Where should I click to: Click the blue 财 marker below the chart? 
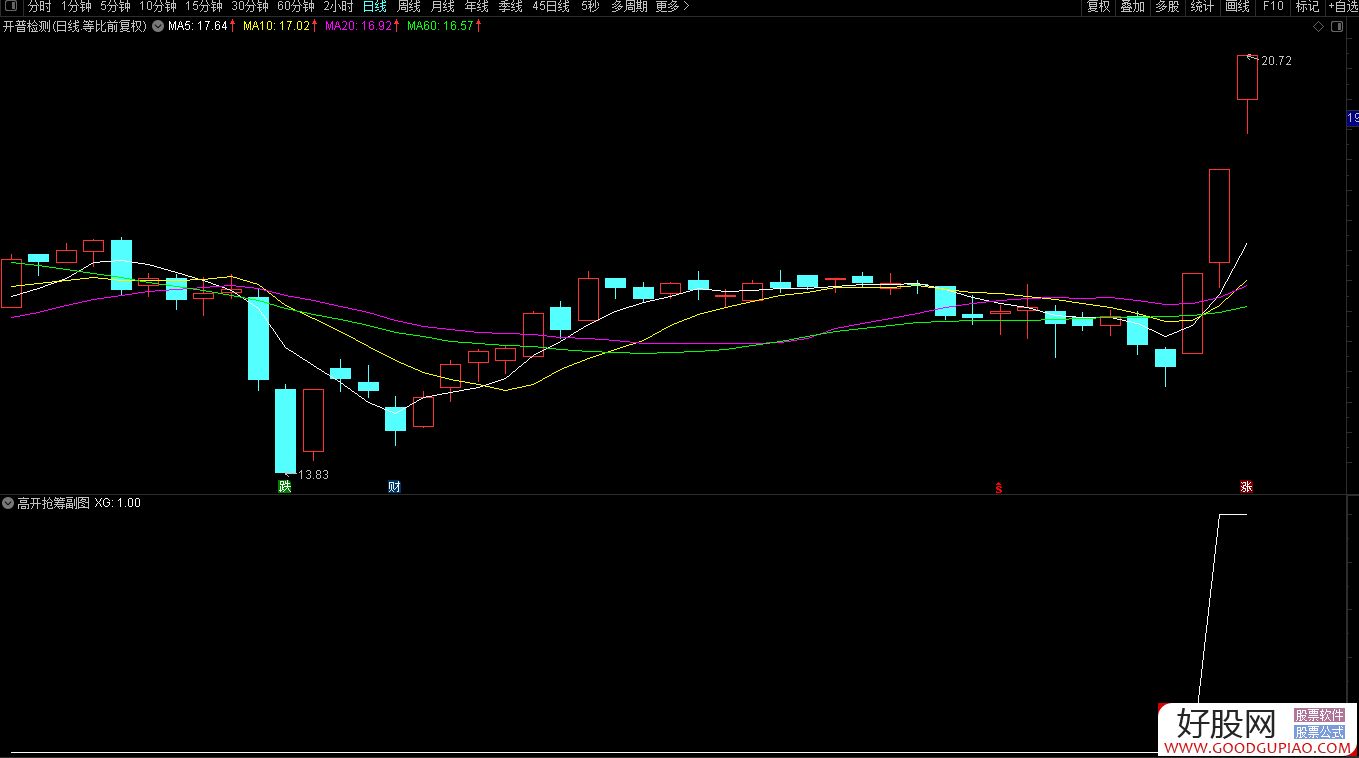click(x=394, y=487)
